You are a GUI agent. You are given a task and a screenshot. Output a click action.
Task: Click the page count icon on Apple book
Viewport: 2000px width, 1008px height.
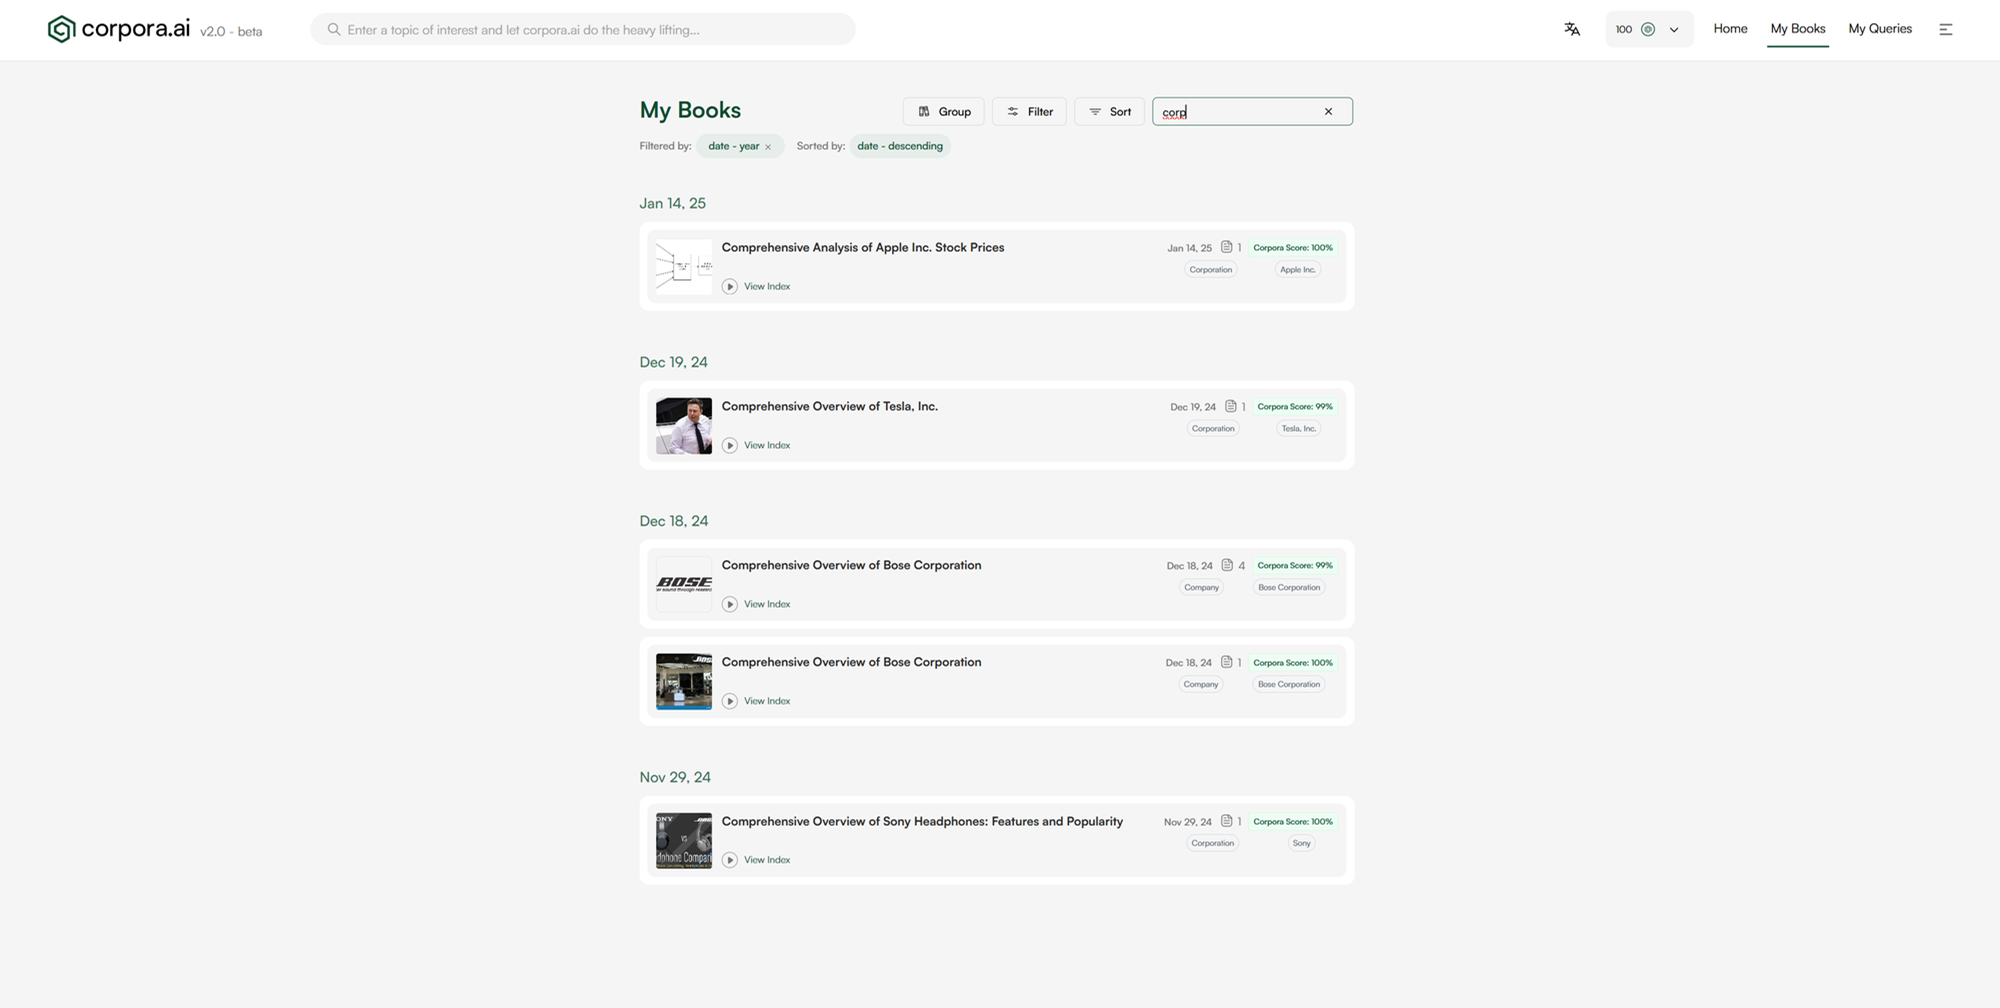tap(1226, 247)
